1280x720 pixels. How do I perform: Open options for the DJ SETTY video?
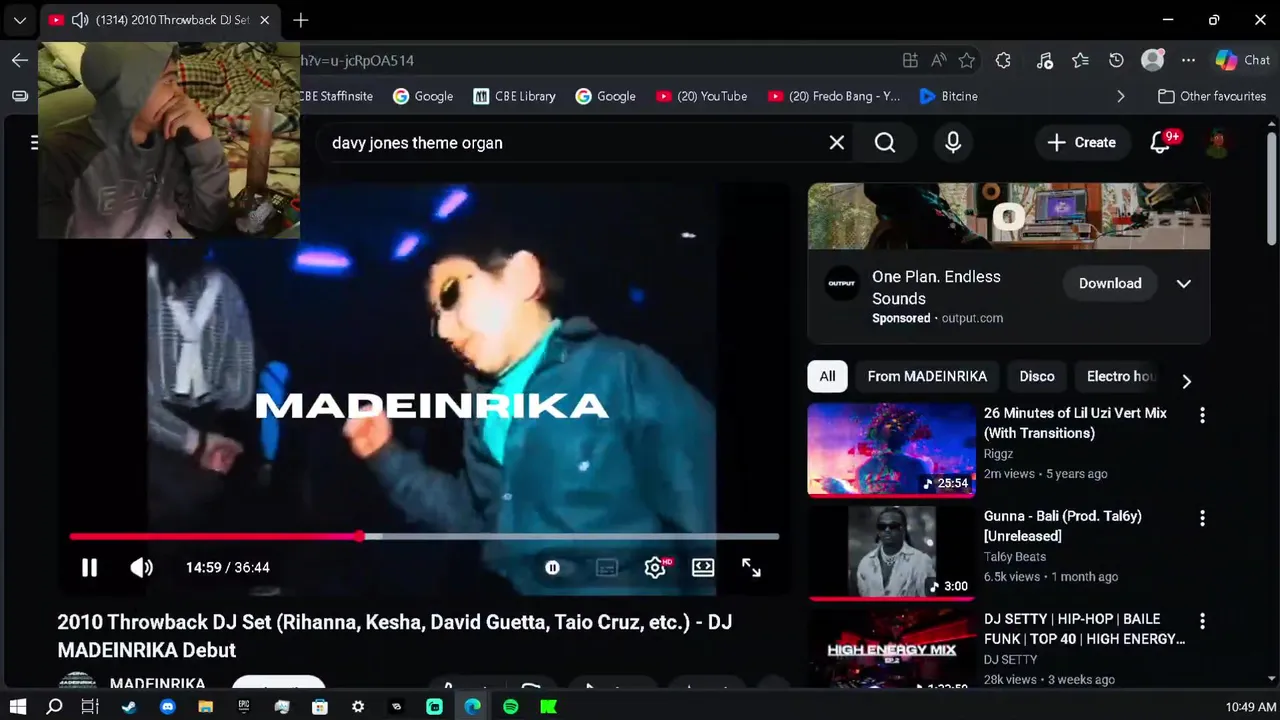[1202, 621]
